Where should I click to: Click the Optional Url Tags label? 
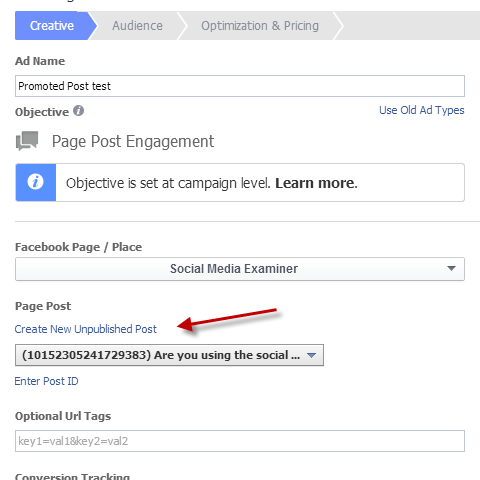coord(63,416)
